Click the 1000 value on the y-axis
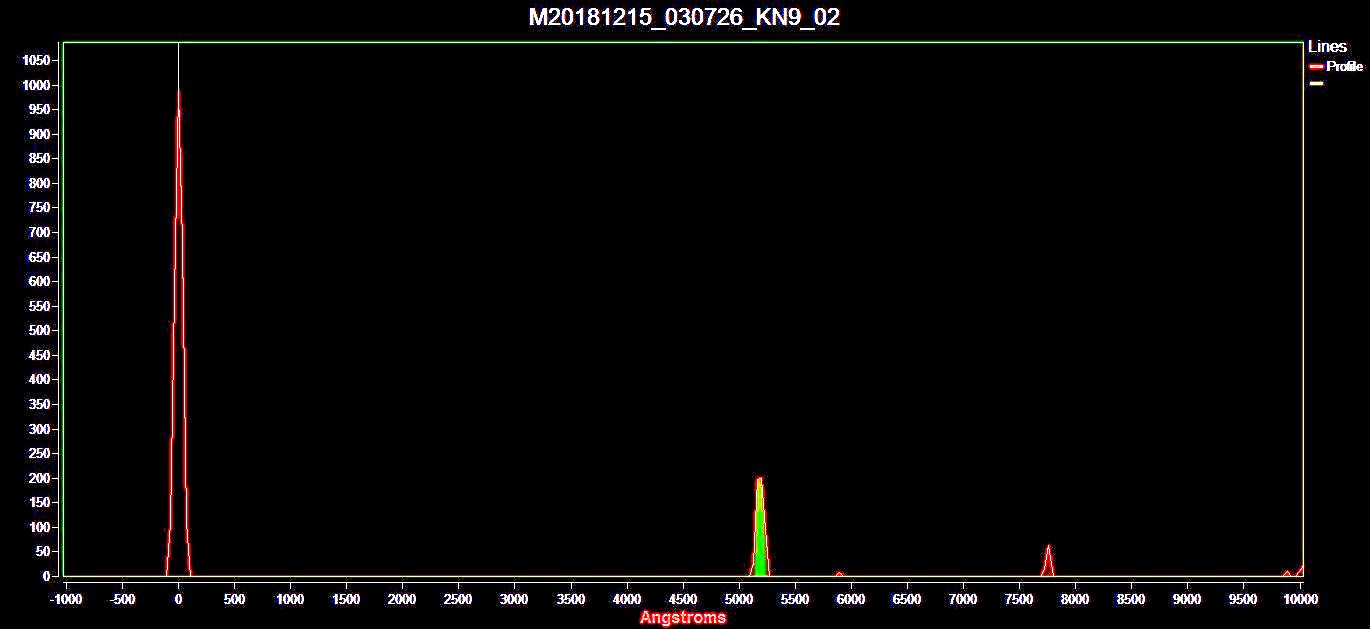The height and width of the screenshot is (630, 1372). tap(36, 86)
